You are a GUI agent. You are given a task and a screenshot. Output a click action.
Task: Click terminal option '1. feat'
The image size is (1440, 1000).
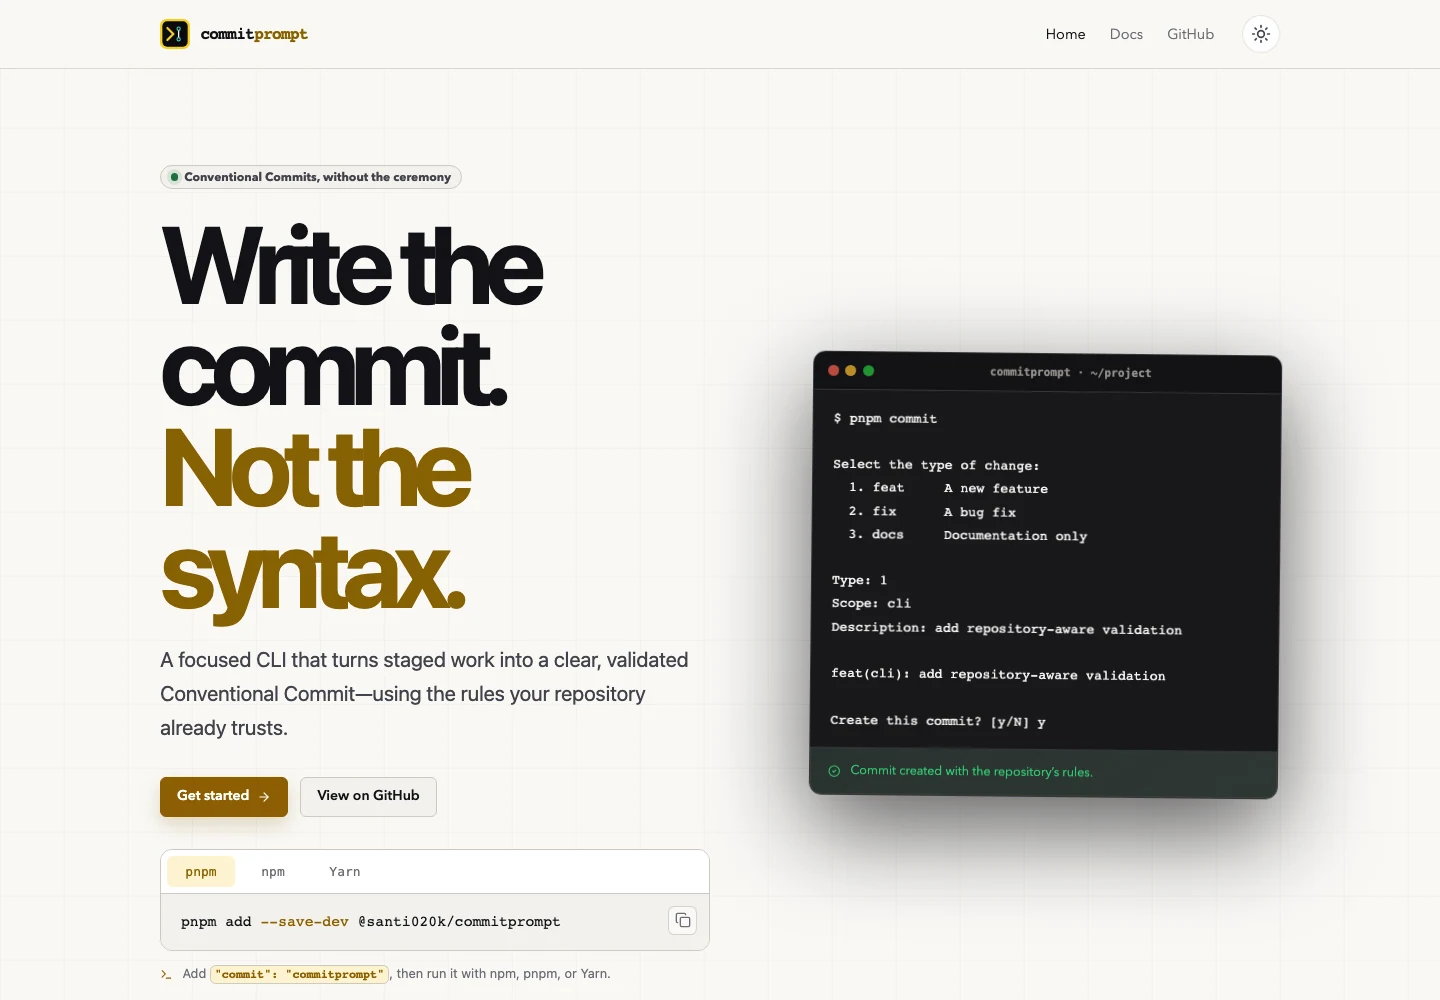(876, 487)
